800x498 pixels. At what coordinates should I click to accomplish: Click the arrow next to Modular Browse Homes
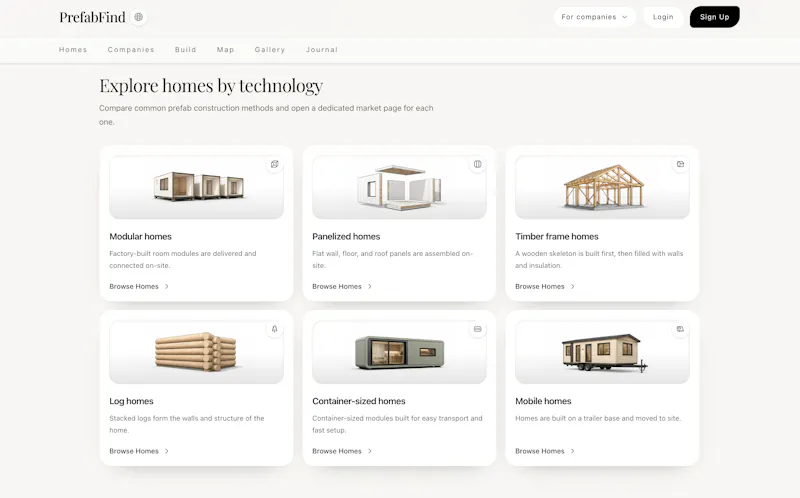[167, 286]
